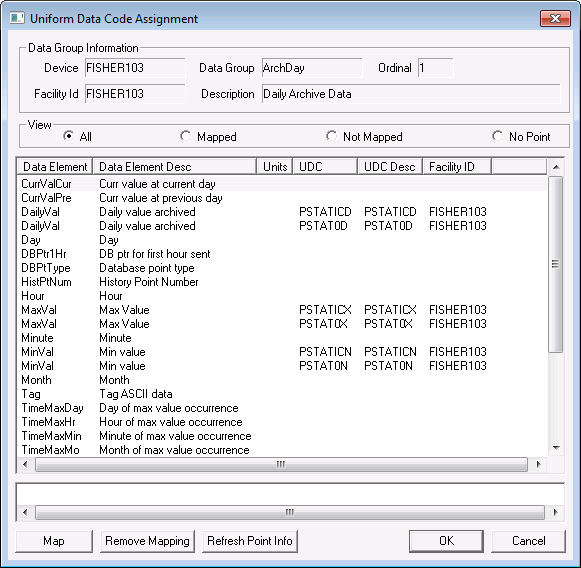Click the lower pane's scroll left arrow
This screenshot has width=581, height=568.
[25, 512]
